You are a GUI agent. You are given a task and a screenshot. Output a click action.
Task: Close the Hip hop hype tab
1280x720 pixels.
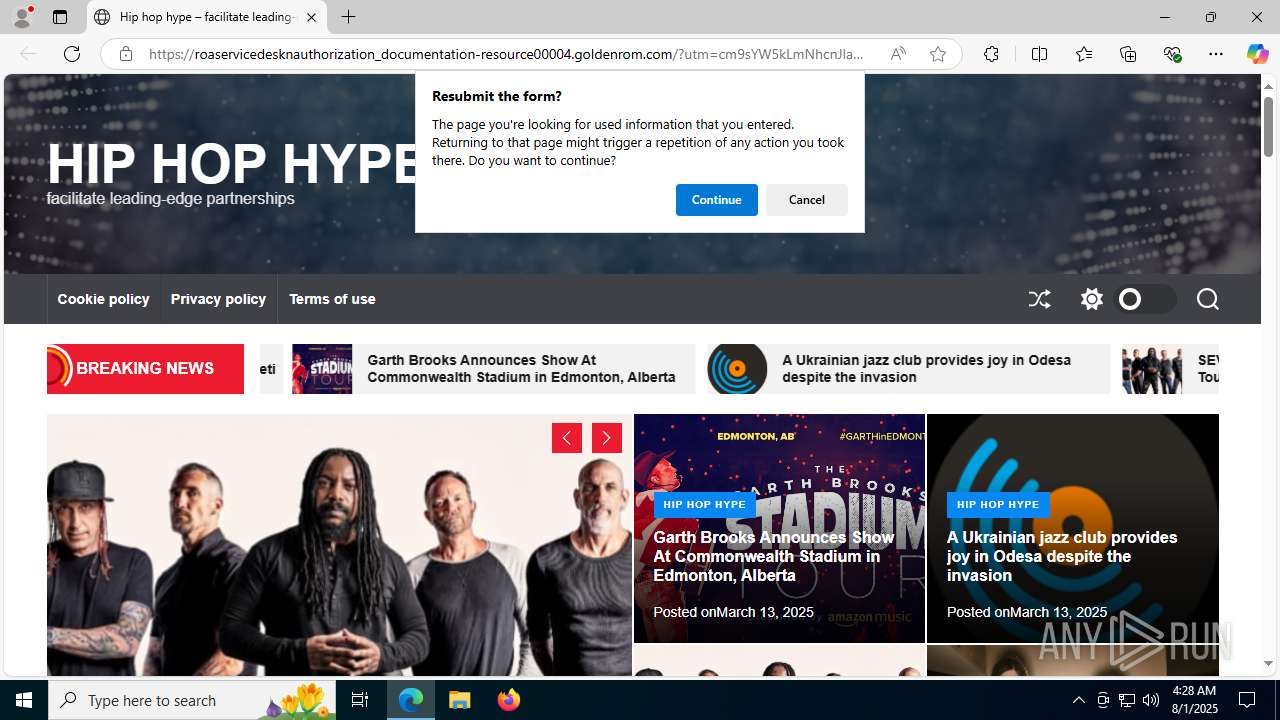(311, 17)
